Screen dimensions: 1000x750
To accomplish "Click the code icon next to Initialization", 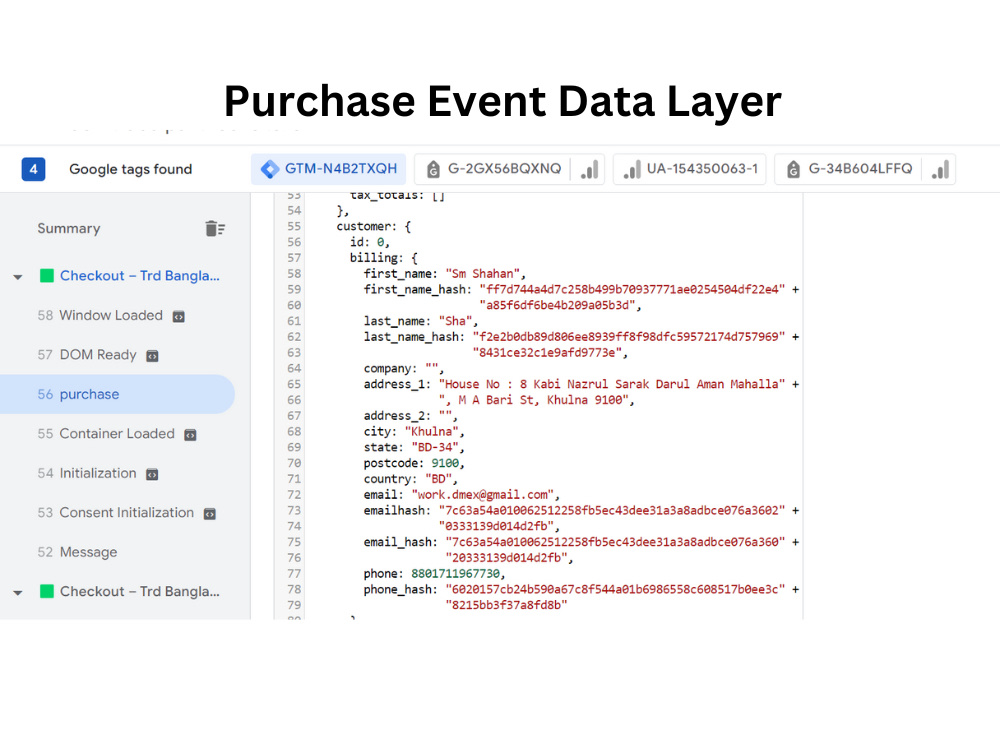I will coord(152,474).
